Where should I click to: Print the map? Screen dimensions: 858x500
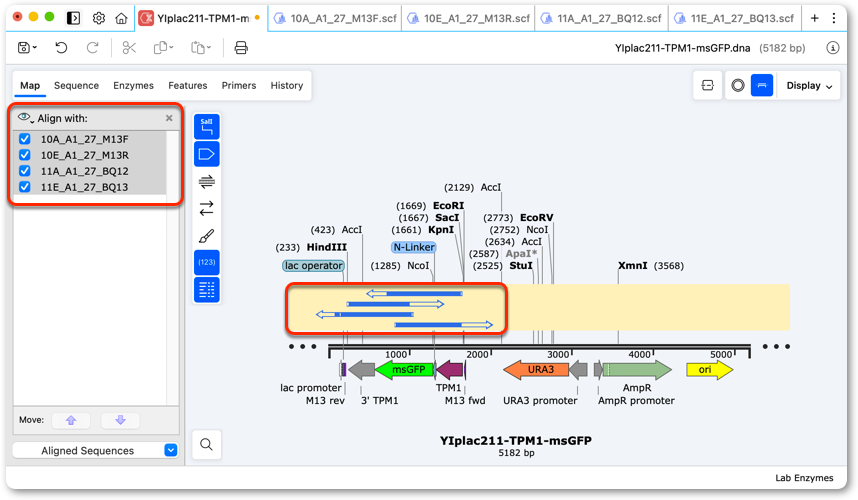tap(241, 48)
